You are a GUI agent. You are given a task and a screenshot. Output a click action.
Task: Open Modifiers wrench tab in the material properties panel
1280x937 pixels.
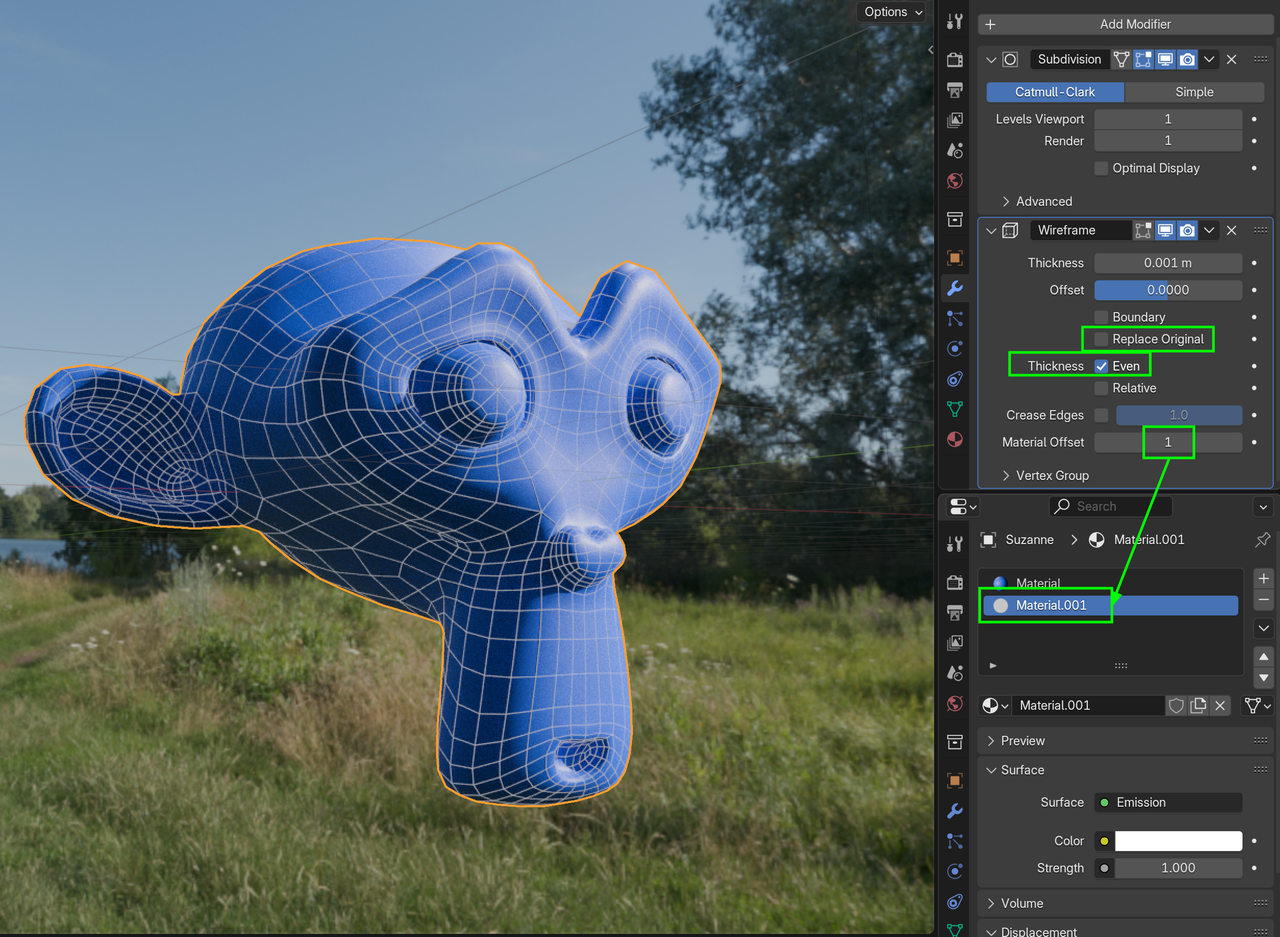tap(955, 810)
